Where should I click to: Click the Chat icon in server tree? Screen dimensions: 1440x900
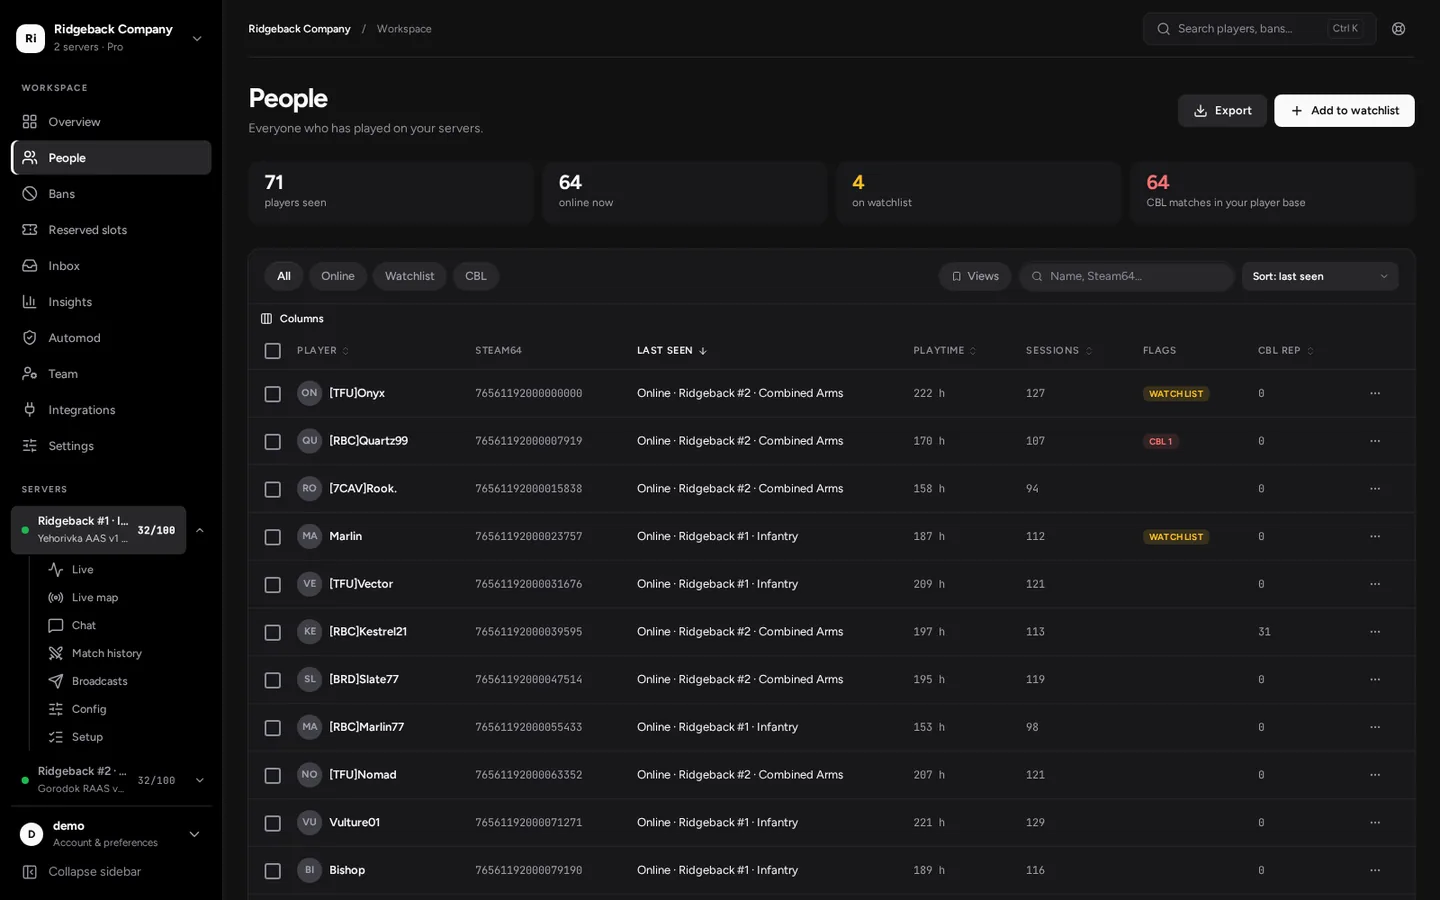coord(56,626)
